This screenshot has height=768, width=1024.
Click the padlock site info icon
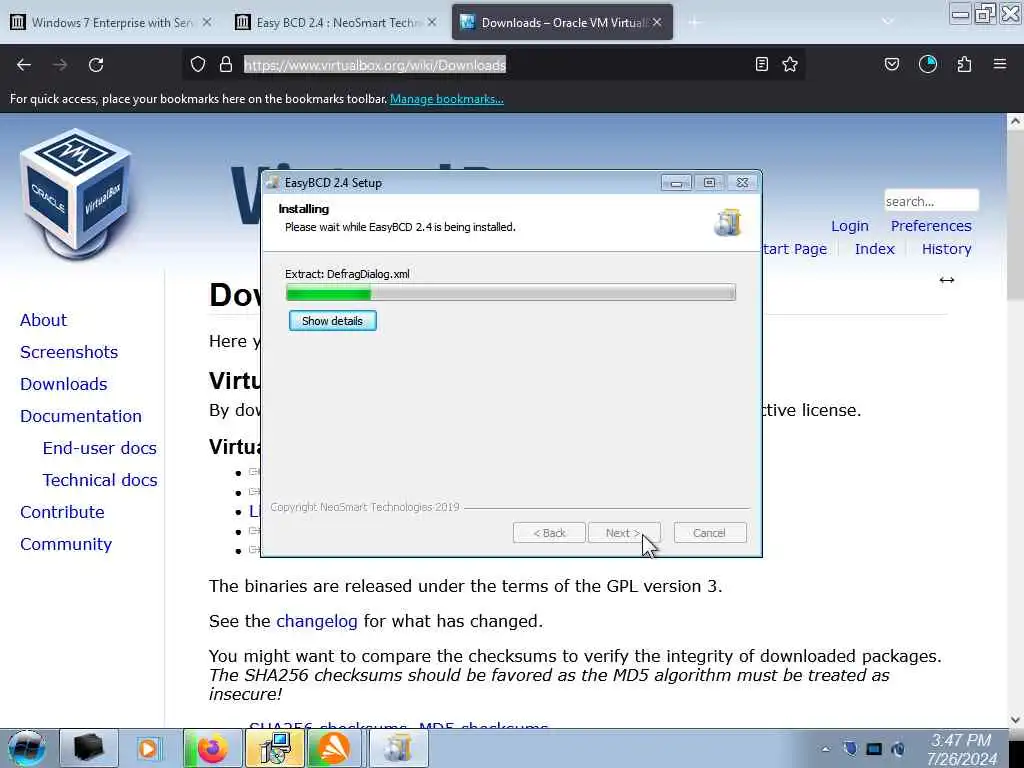(x=226, y=64)
